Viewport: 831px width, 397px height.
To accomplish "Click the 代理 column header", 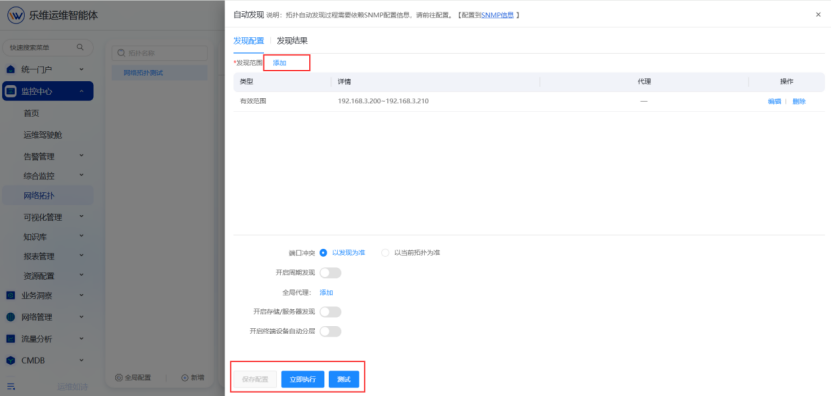I will 644,82.
